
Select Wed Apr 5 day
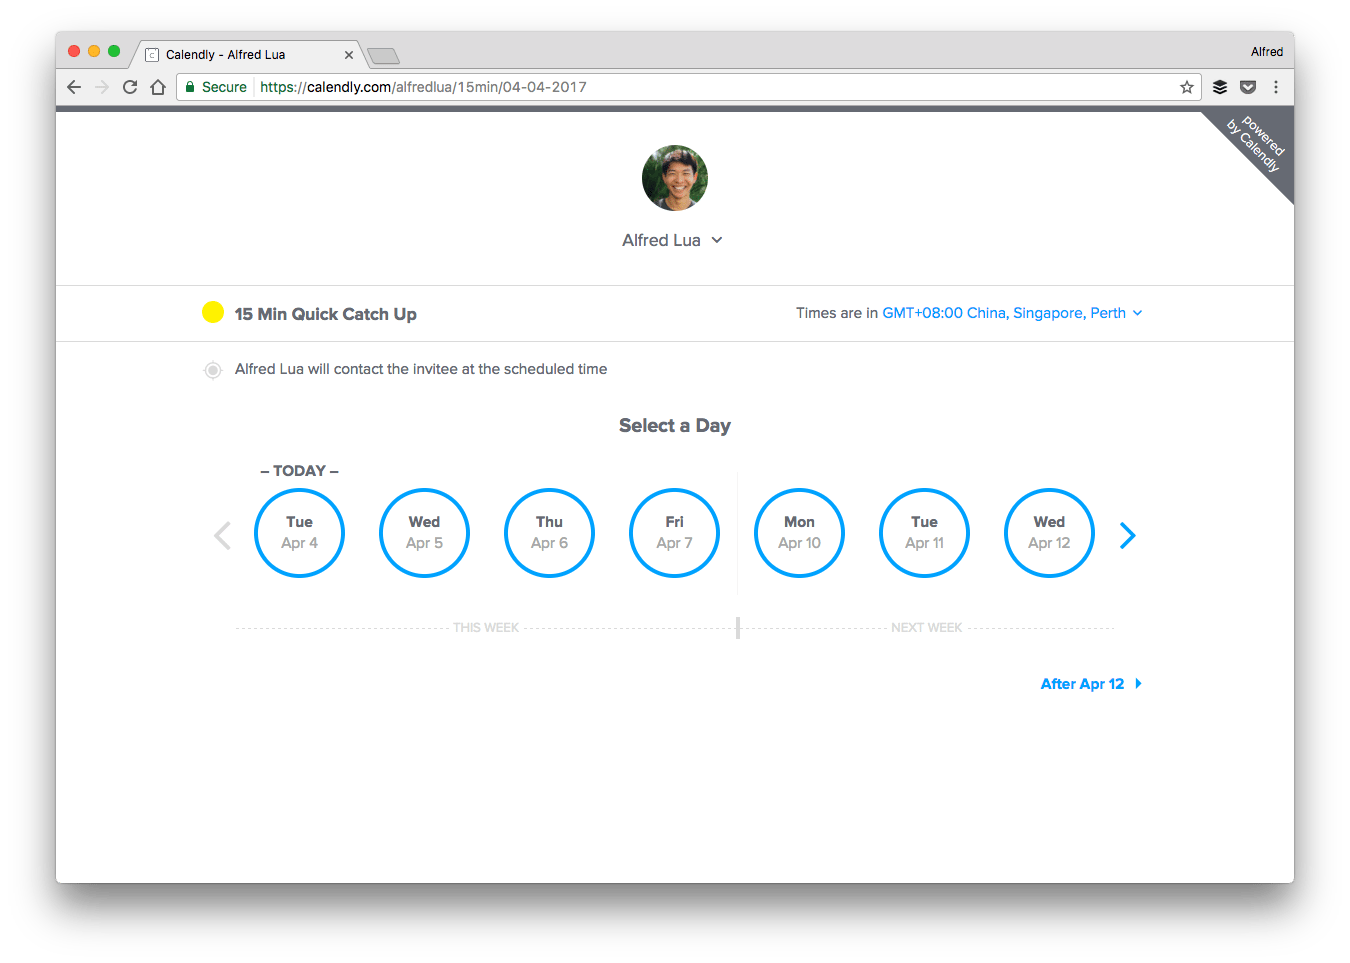tap(424, 533)
